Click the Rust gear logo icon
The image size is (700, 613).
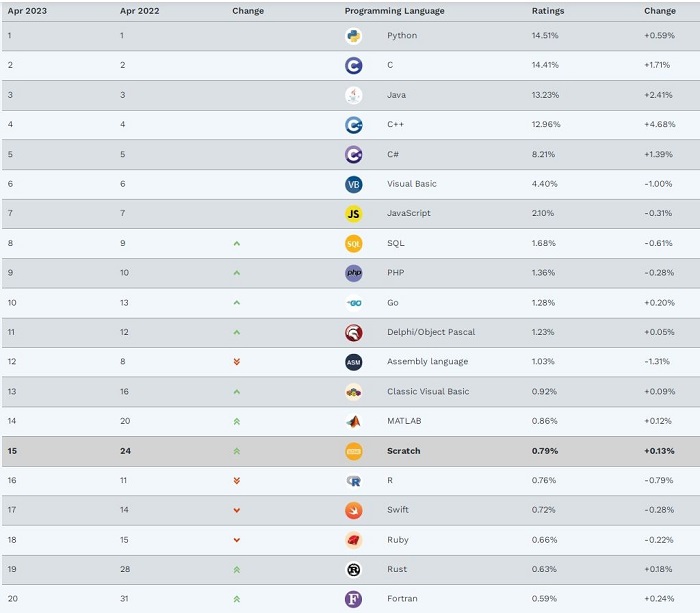coord(354,569)
